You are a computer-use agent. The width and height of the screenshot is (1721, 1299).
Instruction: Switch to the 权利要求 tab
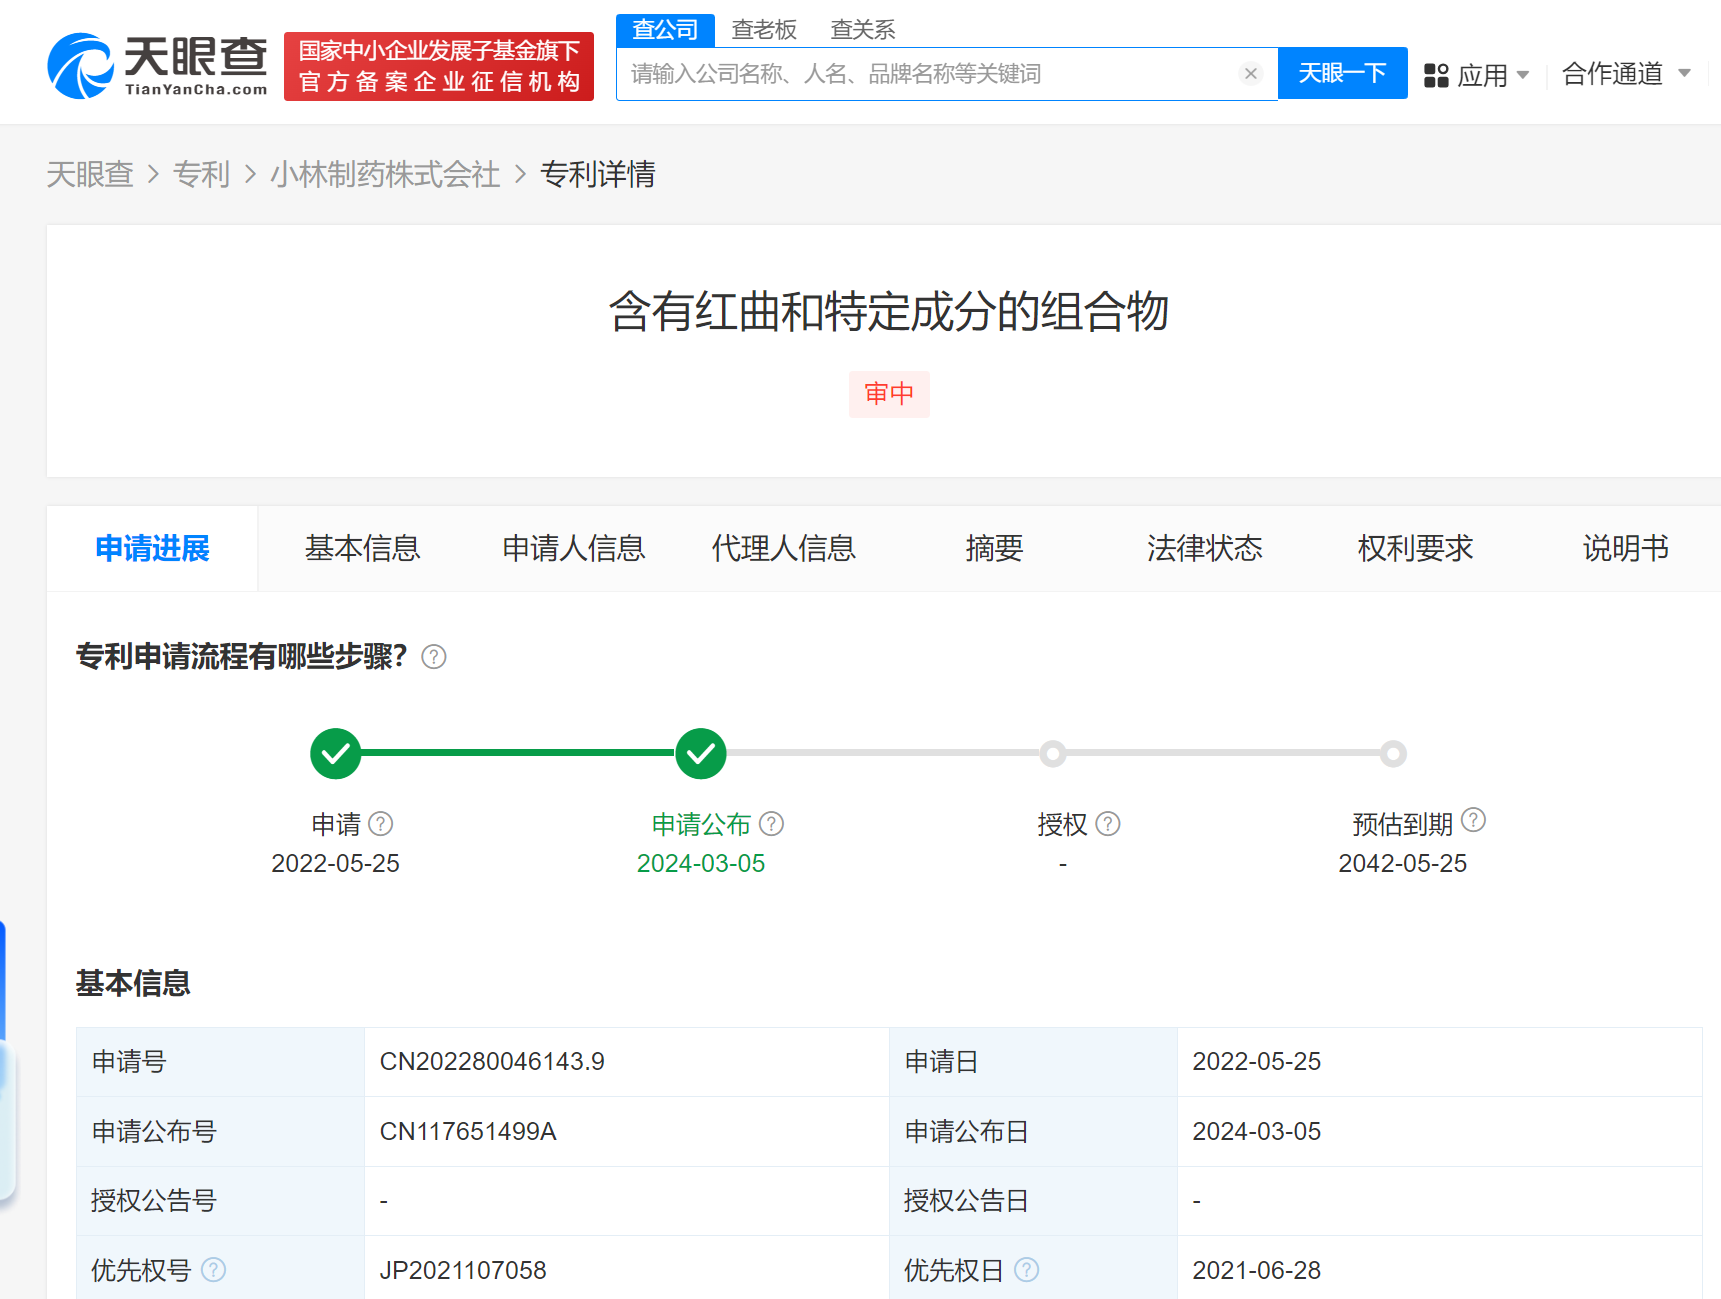click(1415, 549)
